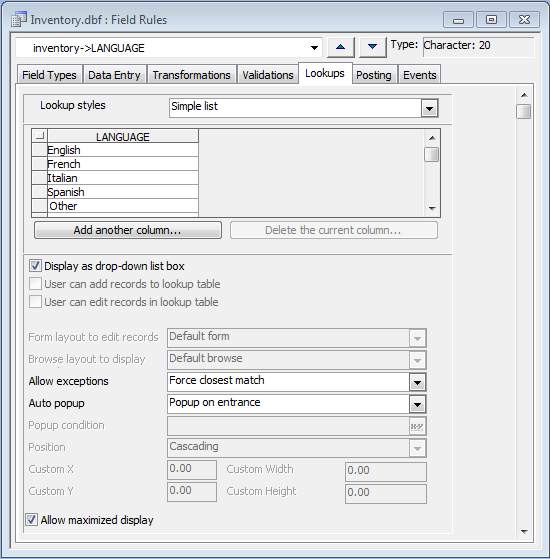
Task: Click the lookup list's scroll down arrow
Action: [x=432, y=209]
